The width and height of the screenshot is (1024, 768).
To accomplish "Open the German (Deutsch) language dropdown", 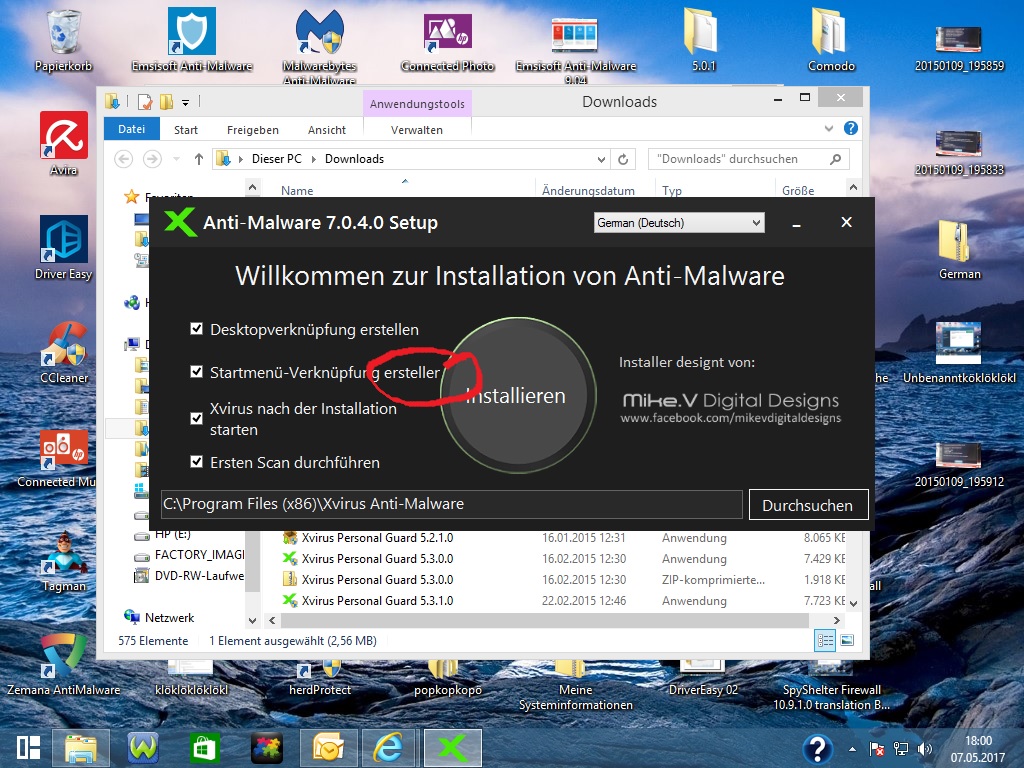I will point(679,223).
